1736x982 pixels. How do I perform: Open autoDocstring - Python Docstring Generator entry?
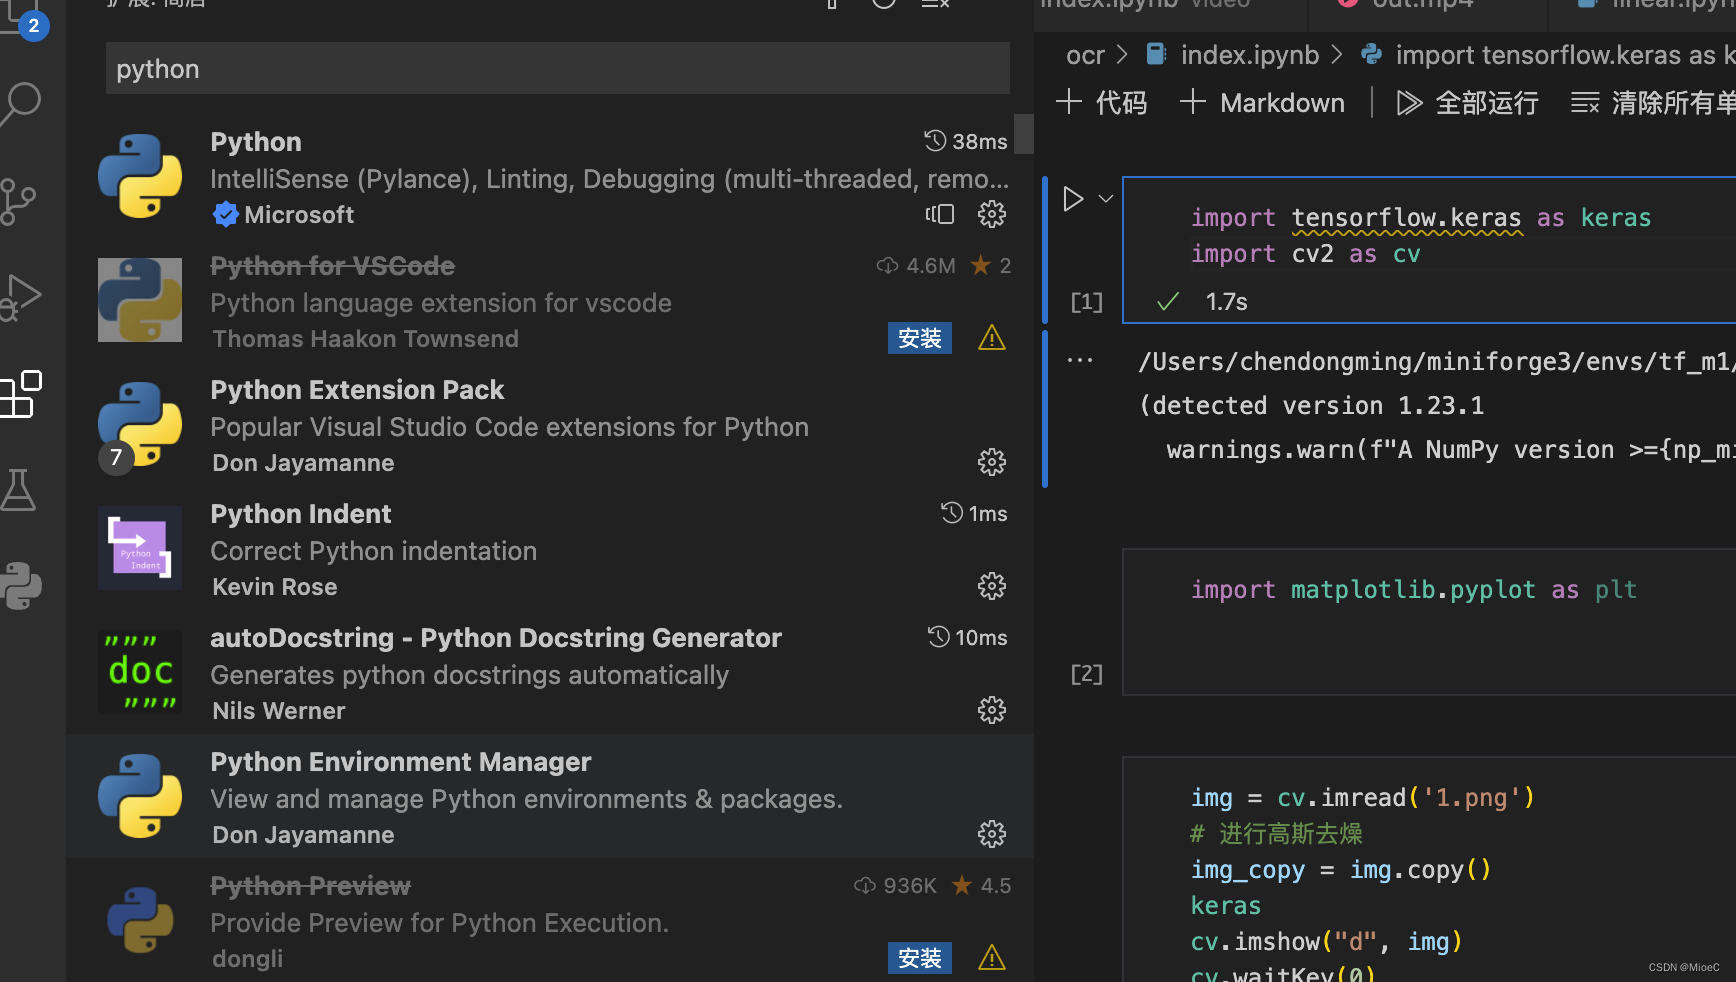[x=550, y=673]
